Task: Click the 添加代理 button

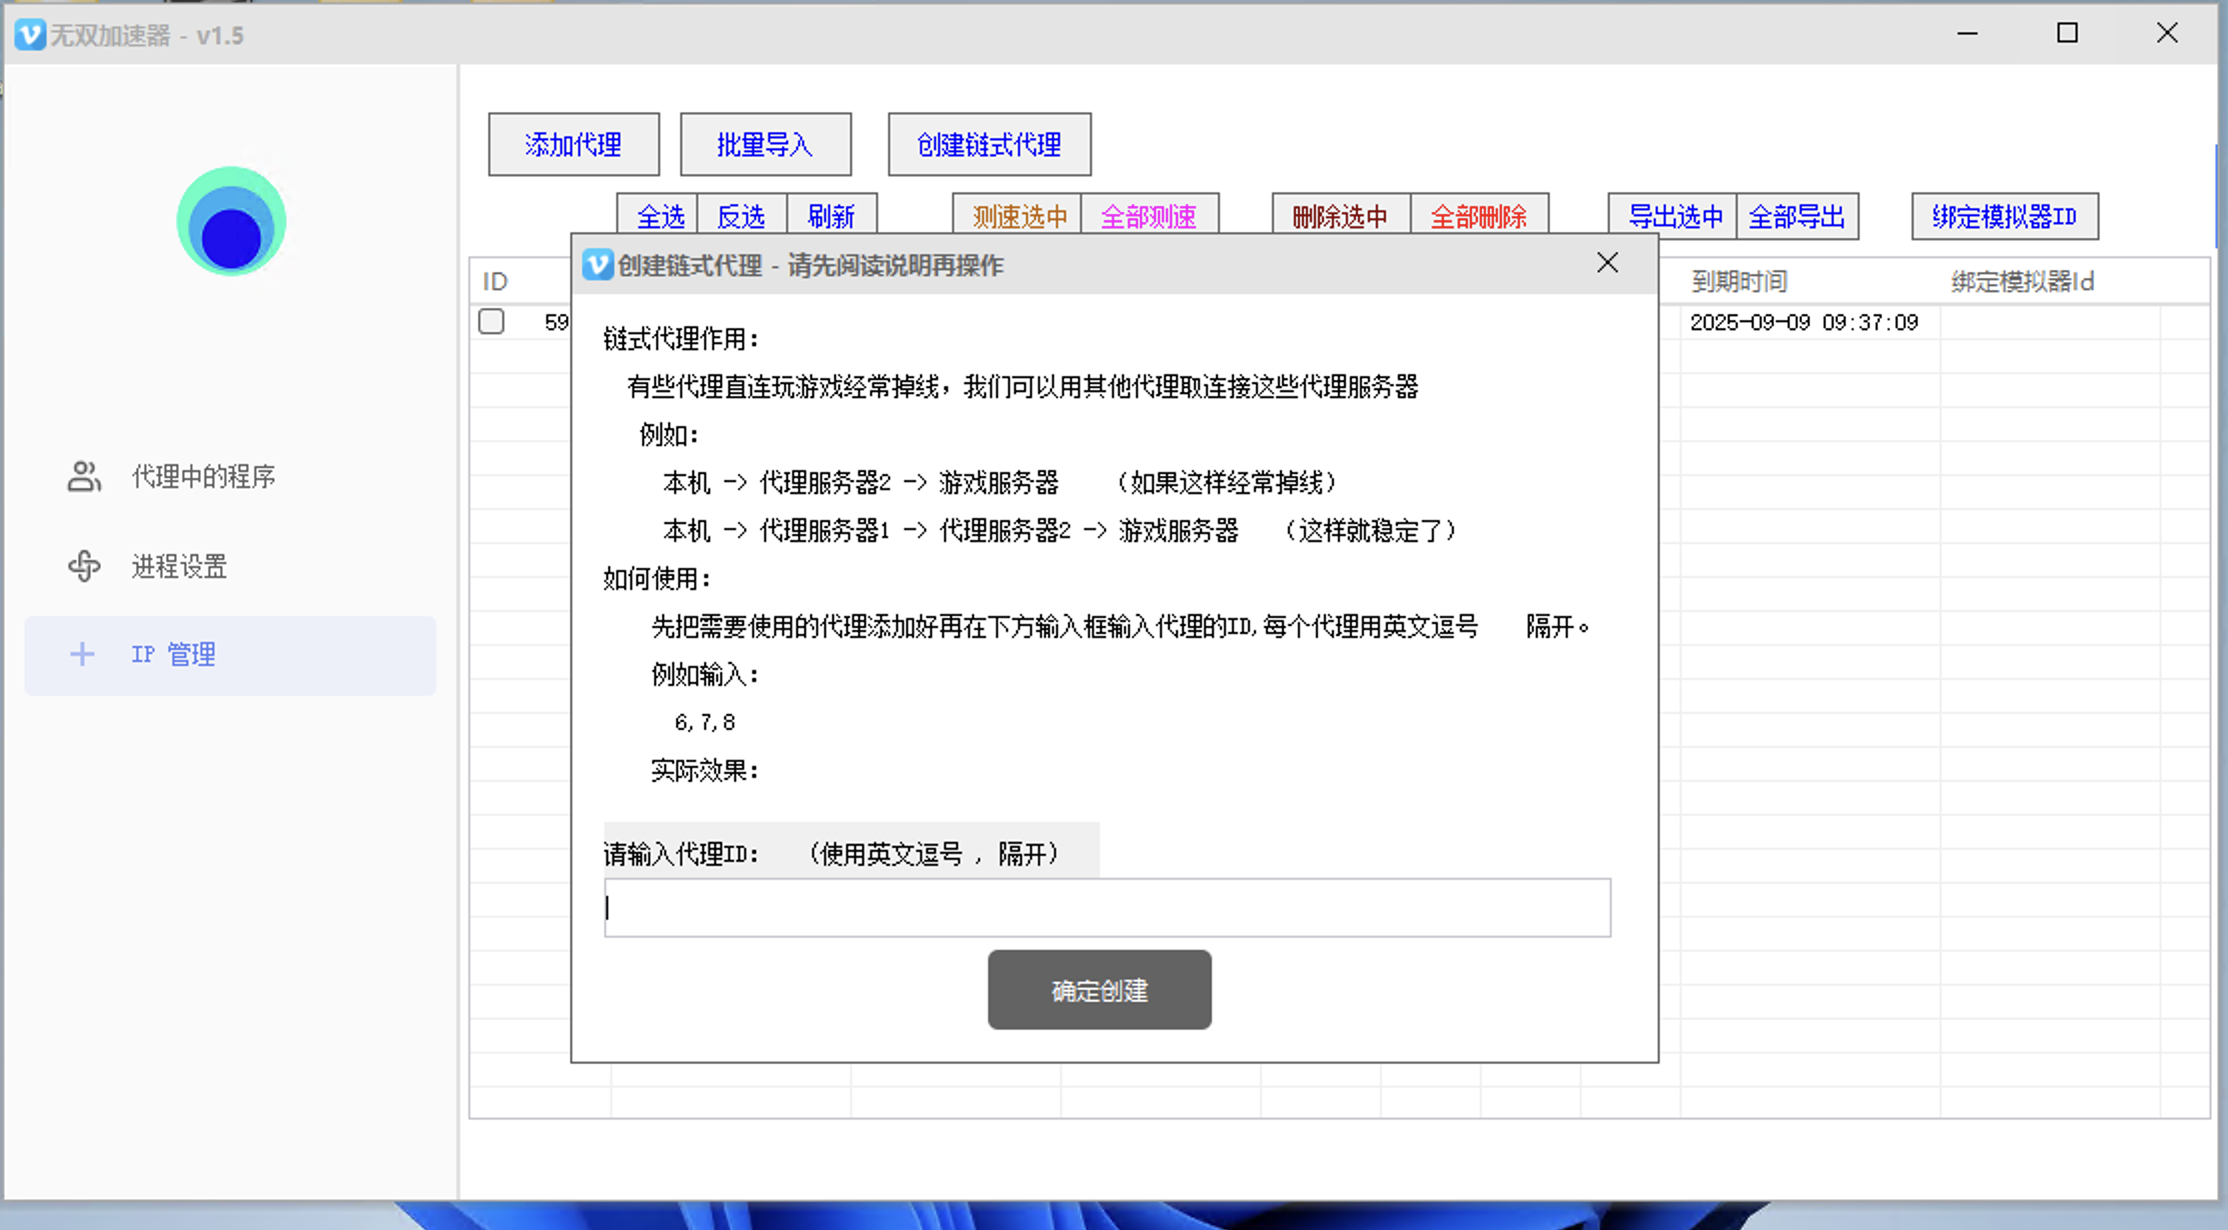Action: (573, 144)
